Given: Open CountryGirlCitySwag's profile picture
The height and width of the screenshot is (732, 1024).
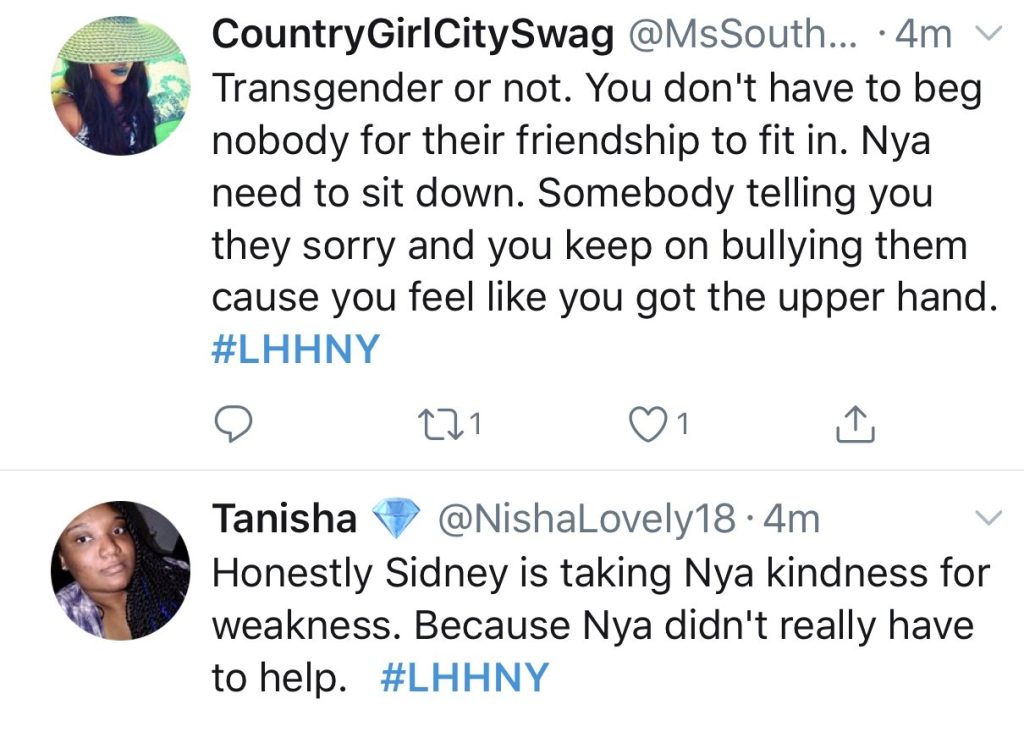Looking at the screenshot, I should click(x=121, y=86).
